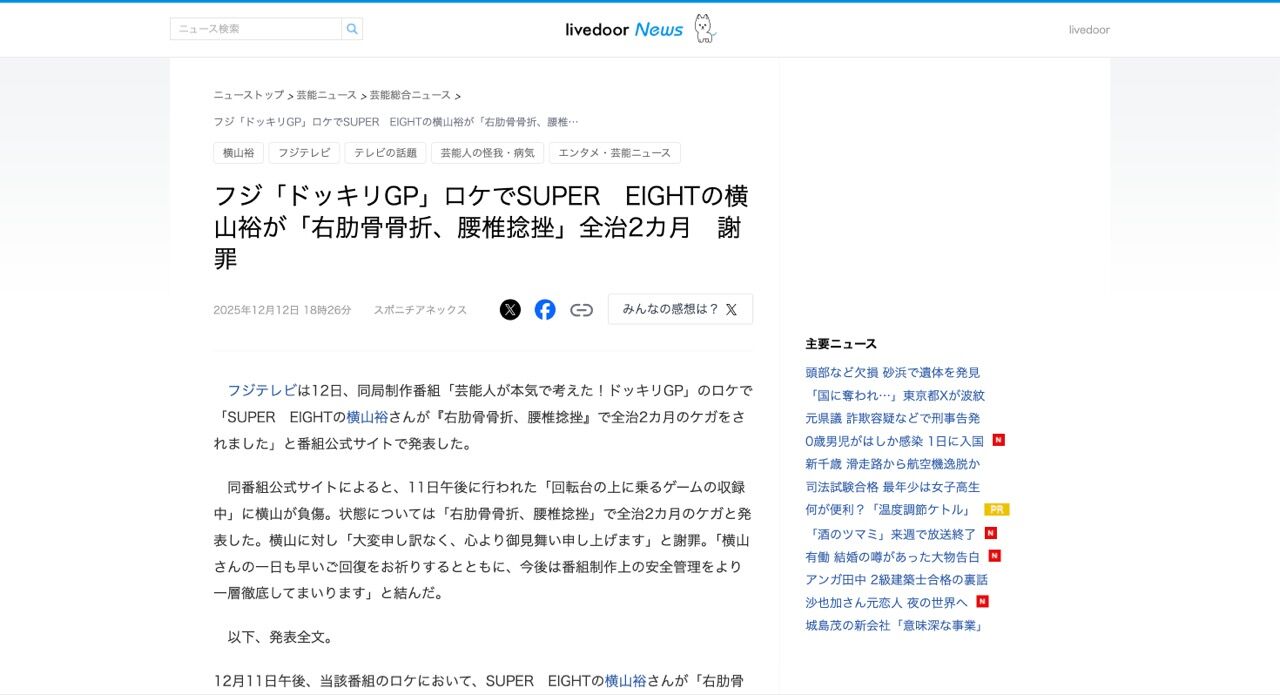Image resolution: width=1280 pixels, height=695 pixels.
Task: Select the テレビの話題 tag
Action: (x=385, y=153)
